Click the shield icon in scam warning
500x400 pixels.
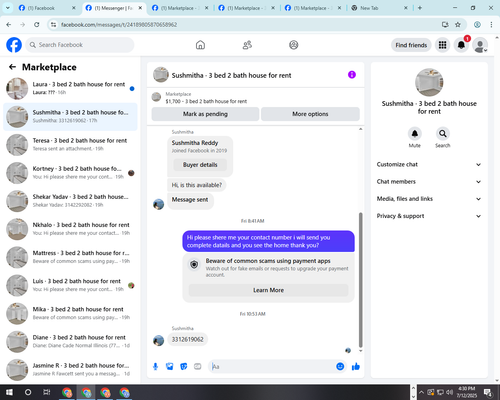(x=194, y=265)
